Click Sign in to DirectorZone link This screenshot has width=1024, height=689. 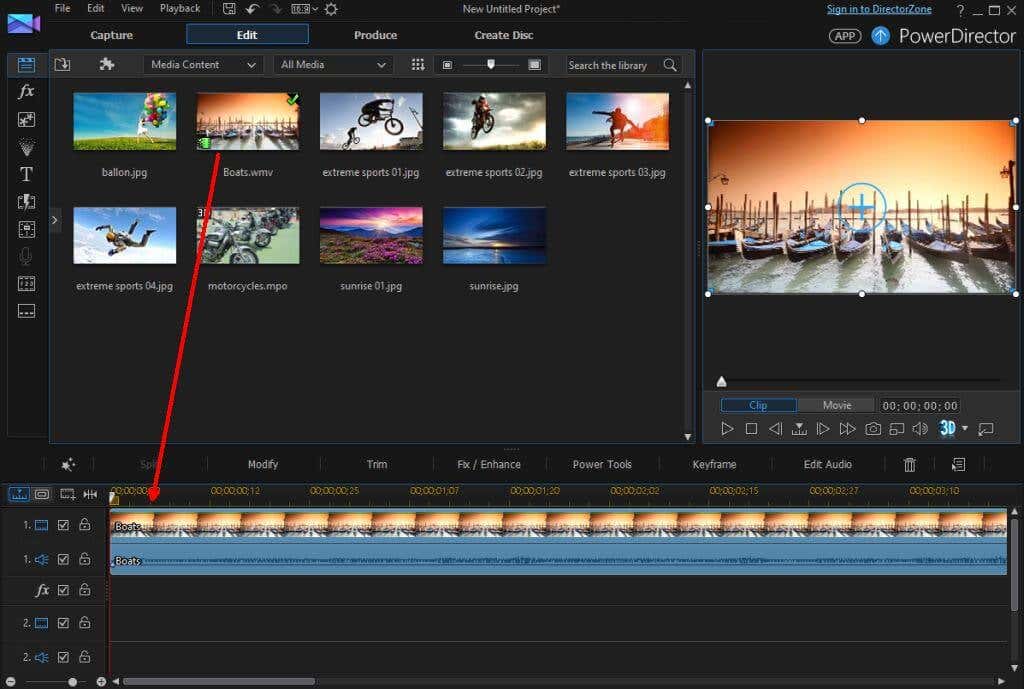[x=879, y=9]
